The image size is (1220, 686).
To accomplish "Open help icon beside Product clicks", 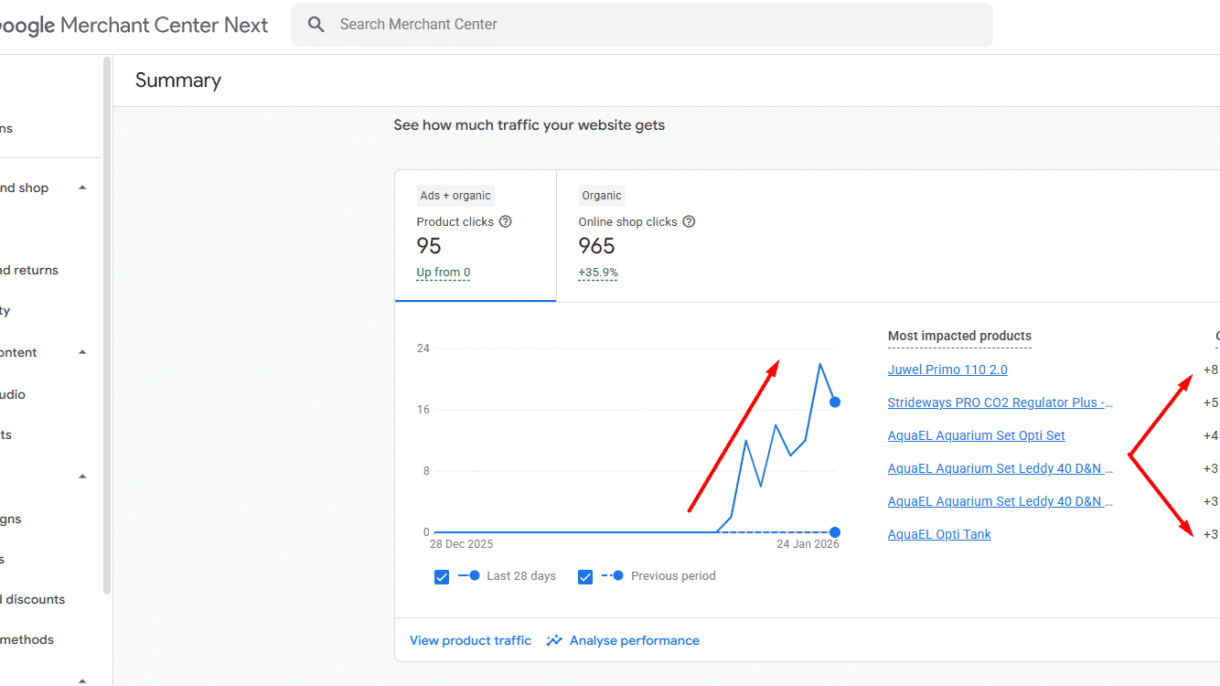I will click(x=505, y=222).
